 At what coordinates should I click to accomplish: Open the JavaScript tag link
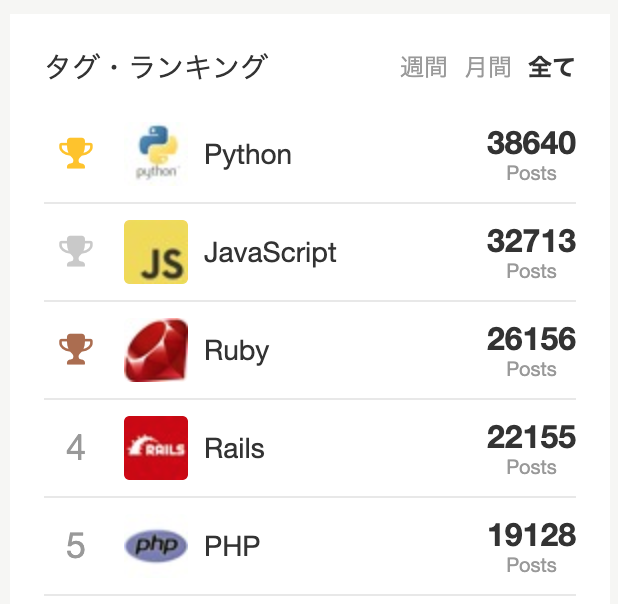click(x=270, y=252)
